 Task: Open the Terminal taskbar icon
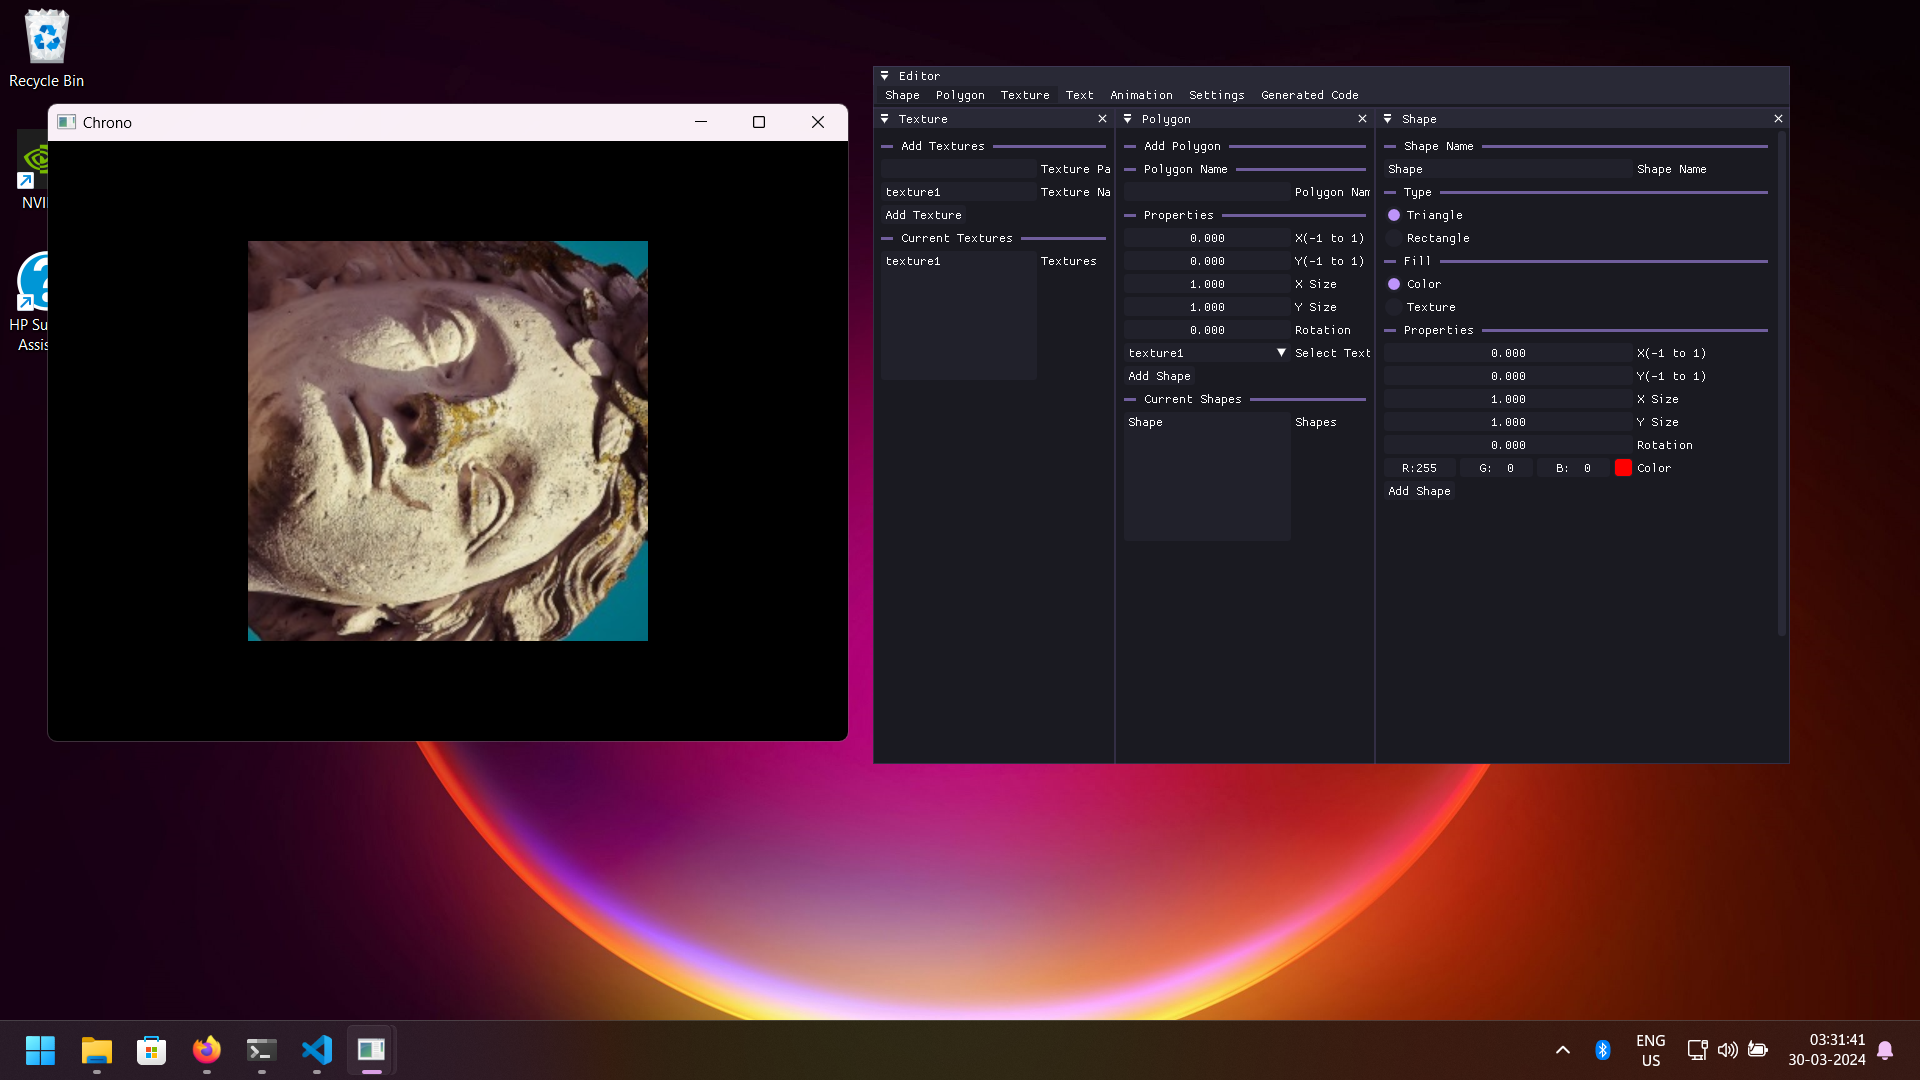(x=261, y=1050)
